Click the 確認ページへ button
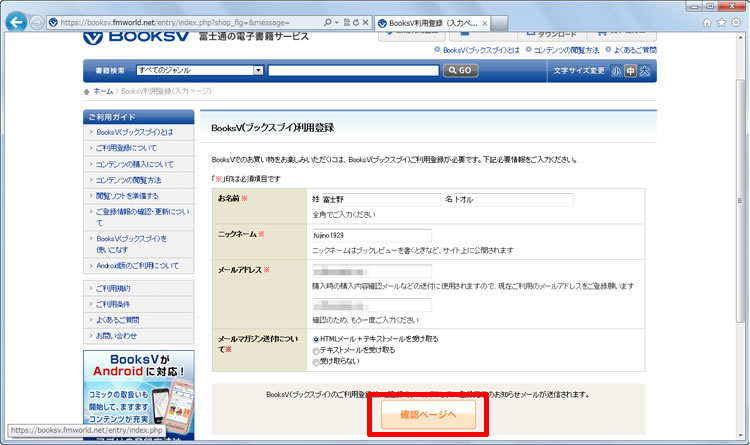This screenshot has height=445, width=750. [428, 414]
